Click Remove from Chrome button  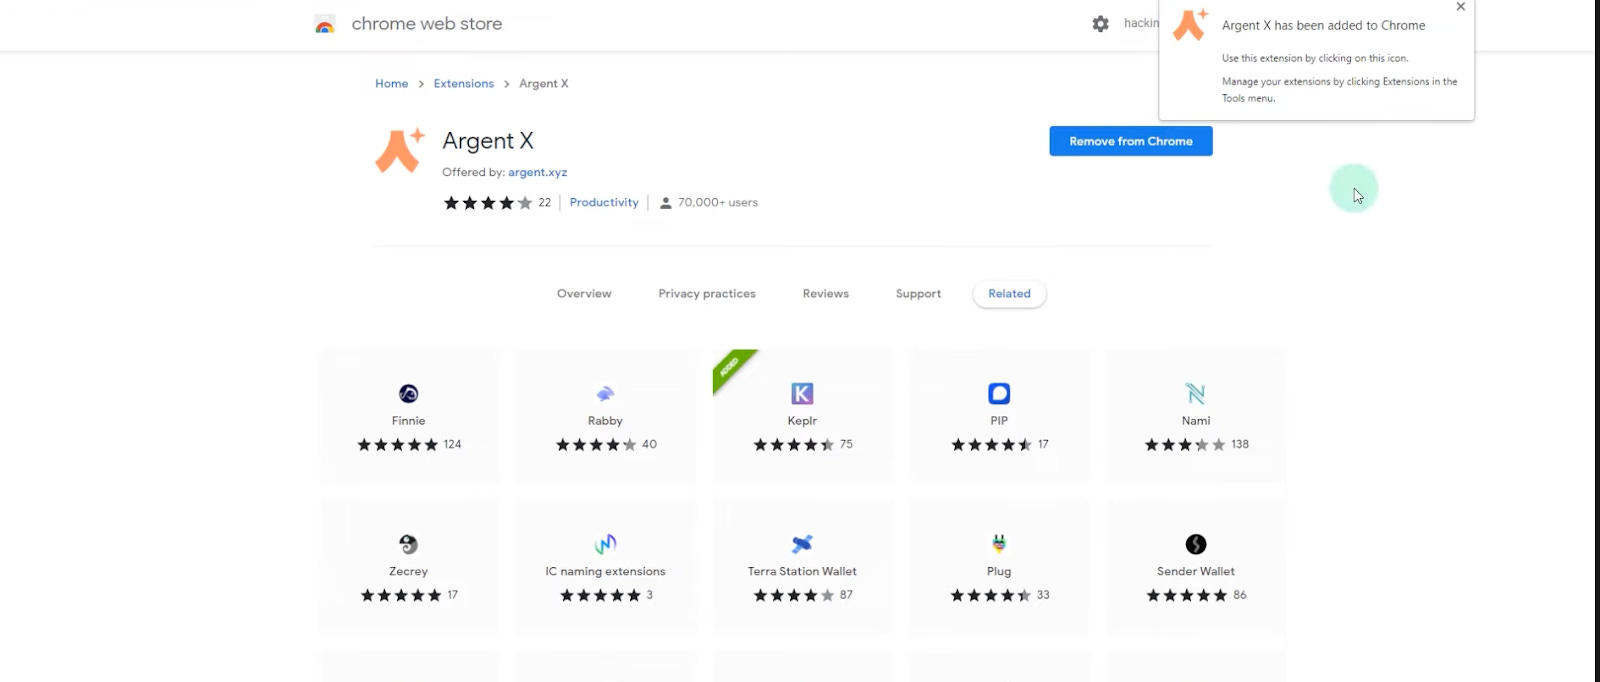(1131, 141)
